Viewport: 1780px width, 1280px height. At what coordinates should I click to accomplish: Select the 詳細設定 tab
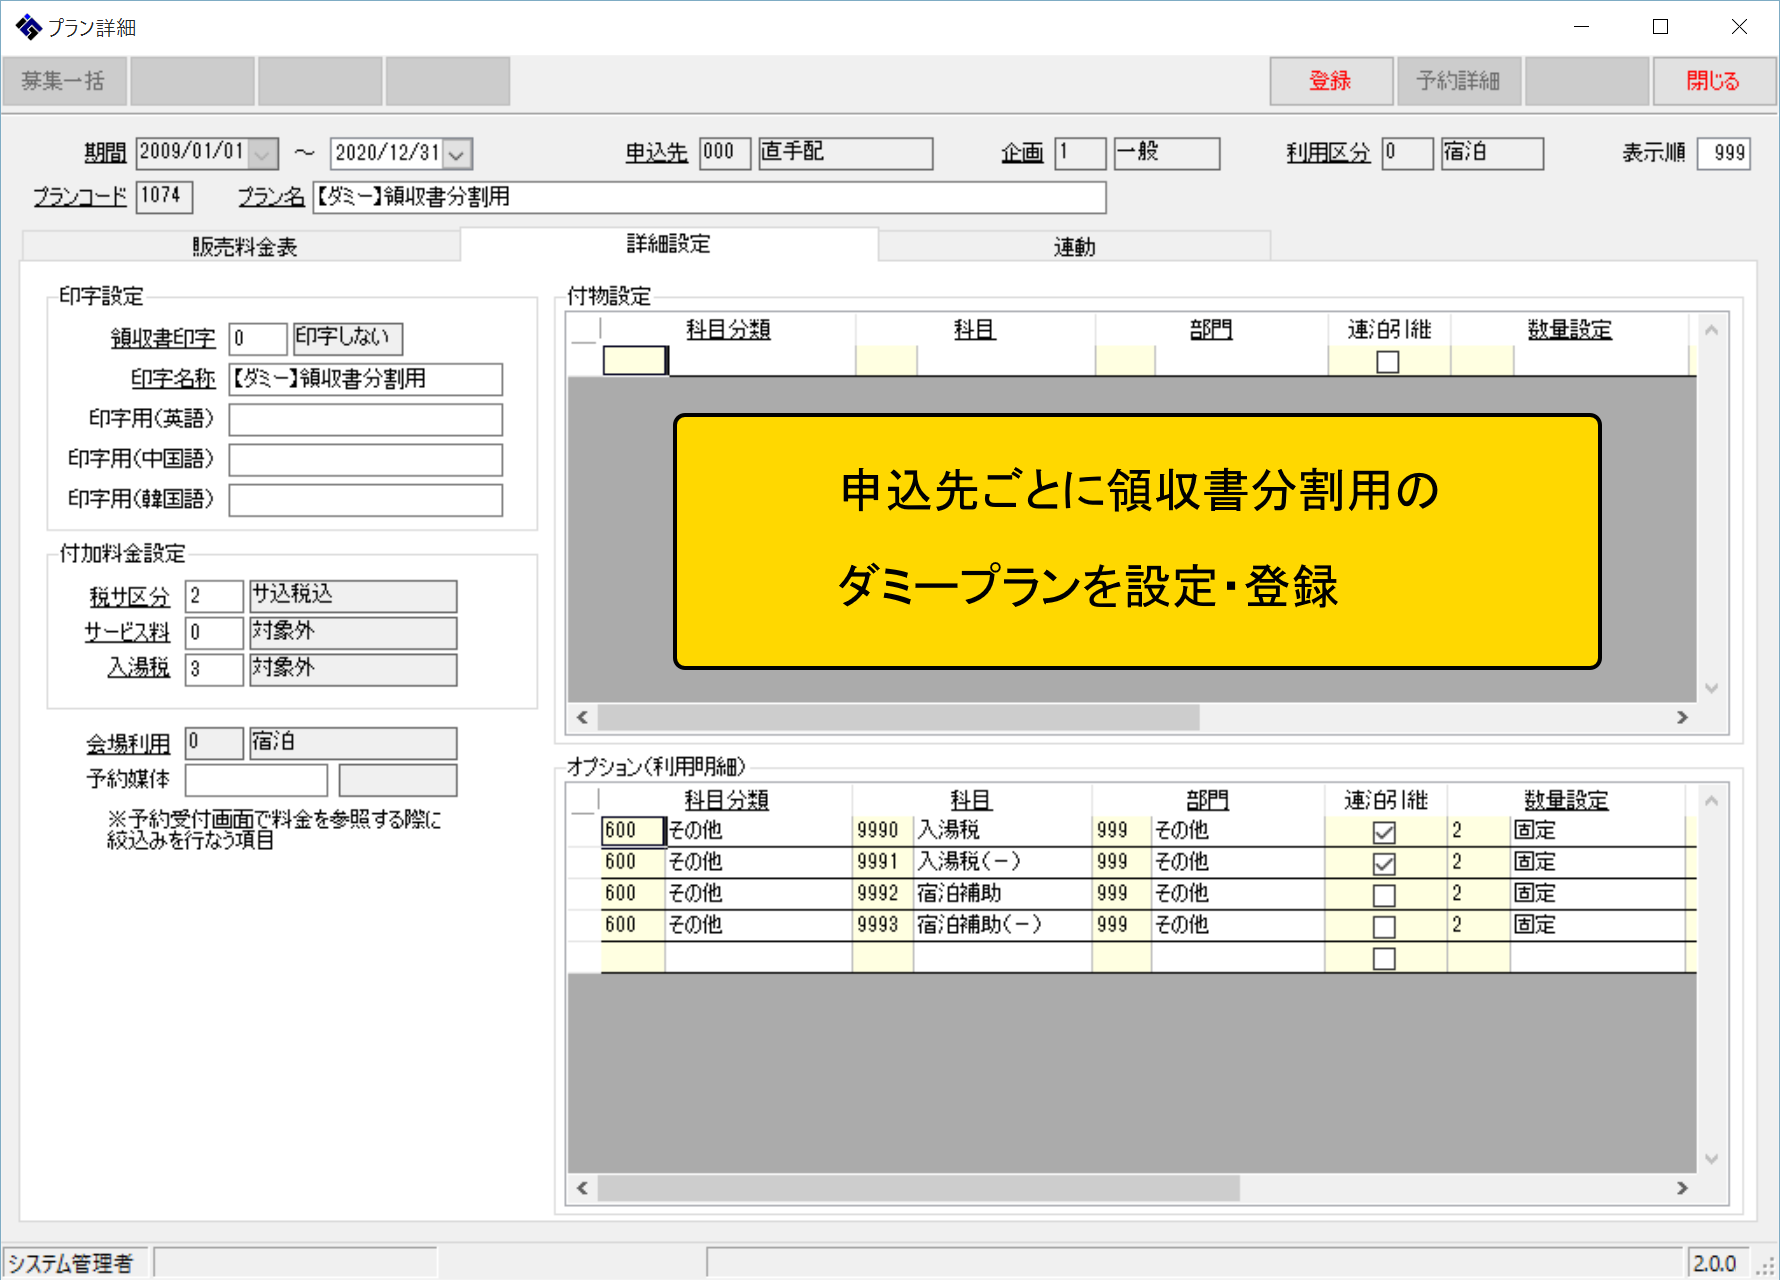[668, 244]
